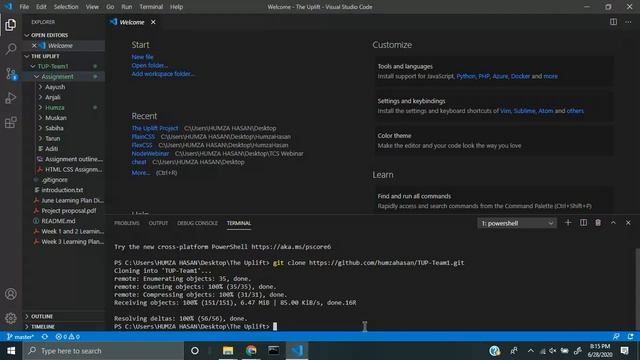The width and height of the screenshot is (640, 360).
Task: Maximize the panel with up chevron
Action: pyautogui.click(x=613, y=223)
